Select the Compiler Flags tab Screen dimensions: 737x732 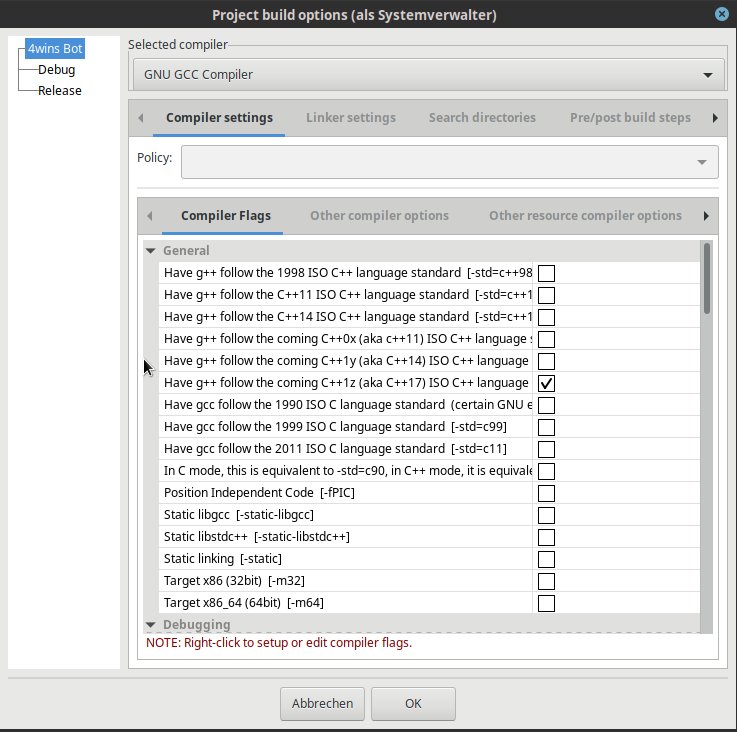(226, 216)
